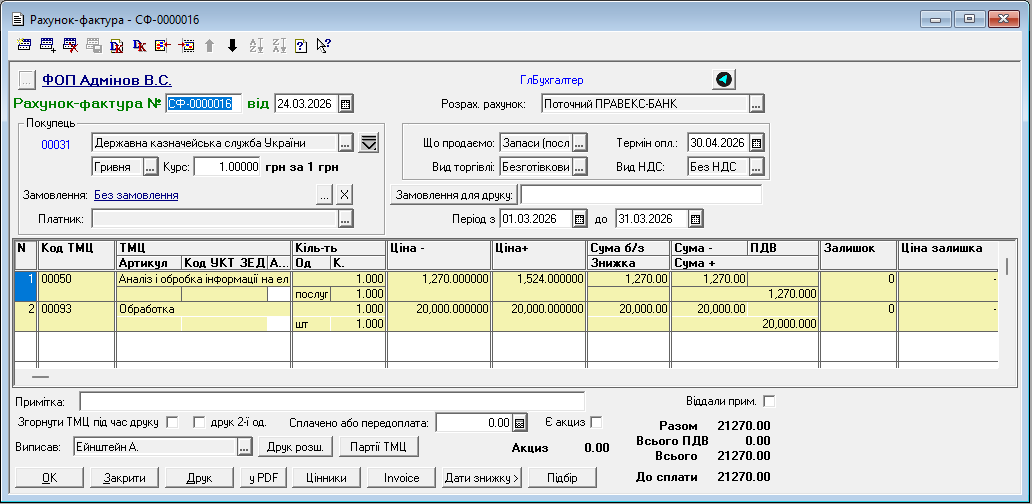This screenshot has width=1032, height=504.
Task: Expand the buyer dropdown arrow button
Action: [x=369, y=142]
